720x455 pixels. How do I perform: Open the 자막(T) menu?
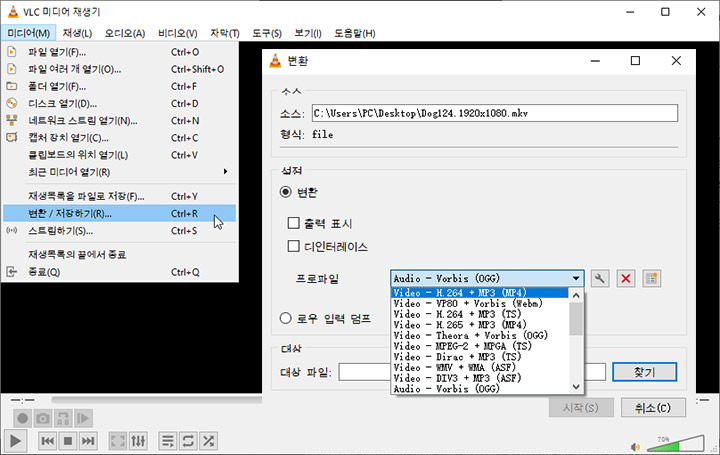(x=225, y=33)
